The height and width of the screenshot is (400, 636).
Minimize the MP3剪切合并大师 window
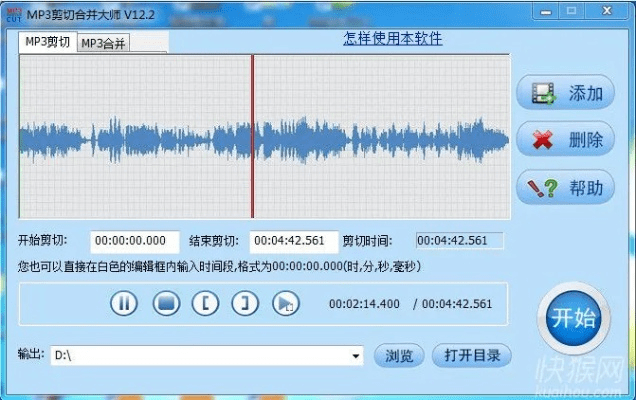click(546, 11)
